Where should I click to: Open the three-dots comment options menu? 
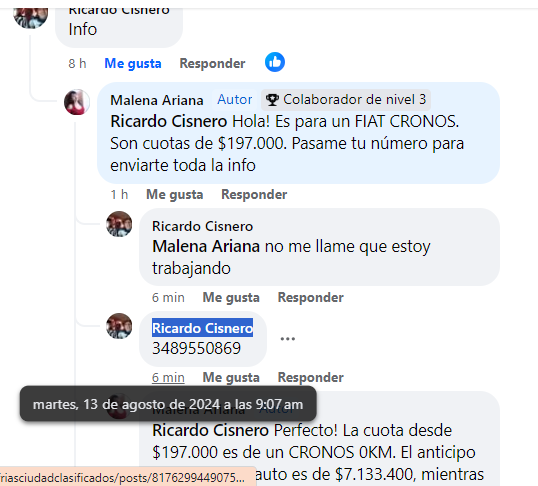(x=288, y=339)
